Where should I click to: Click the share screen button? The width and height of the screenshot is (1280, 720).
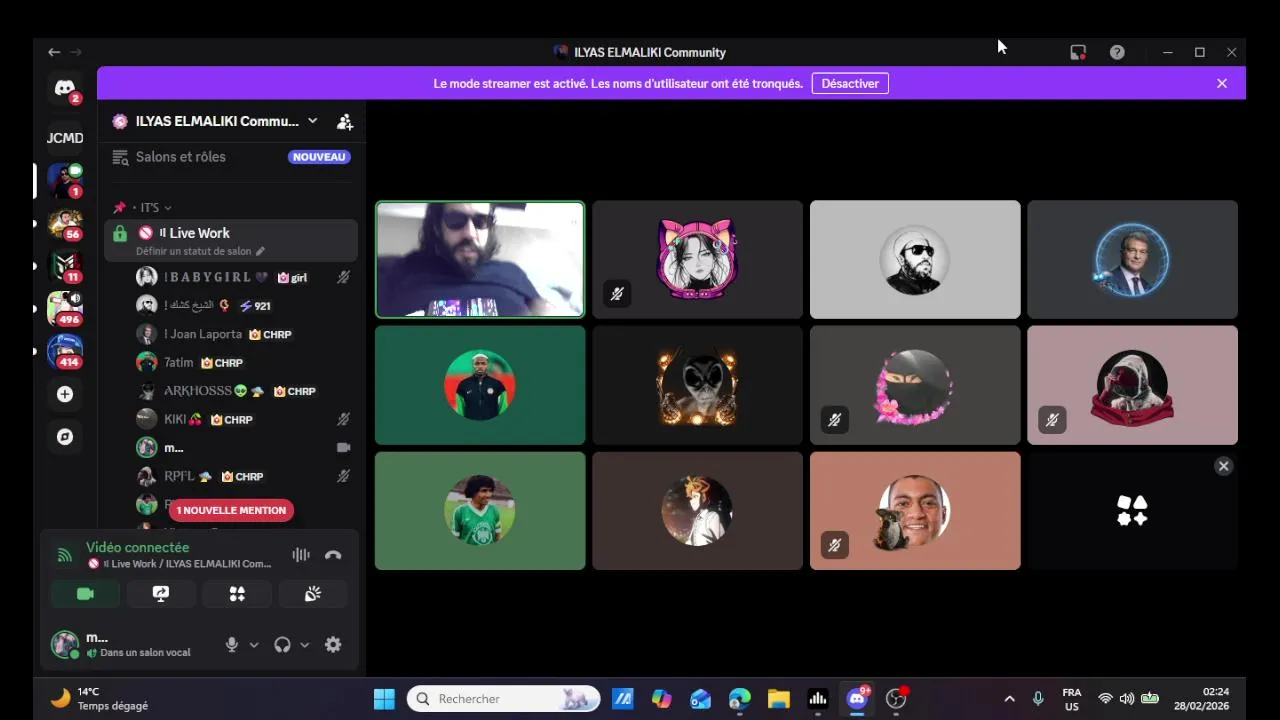pos(161,594)
